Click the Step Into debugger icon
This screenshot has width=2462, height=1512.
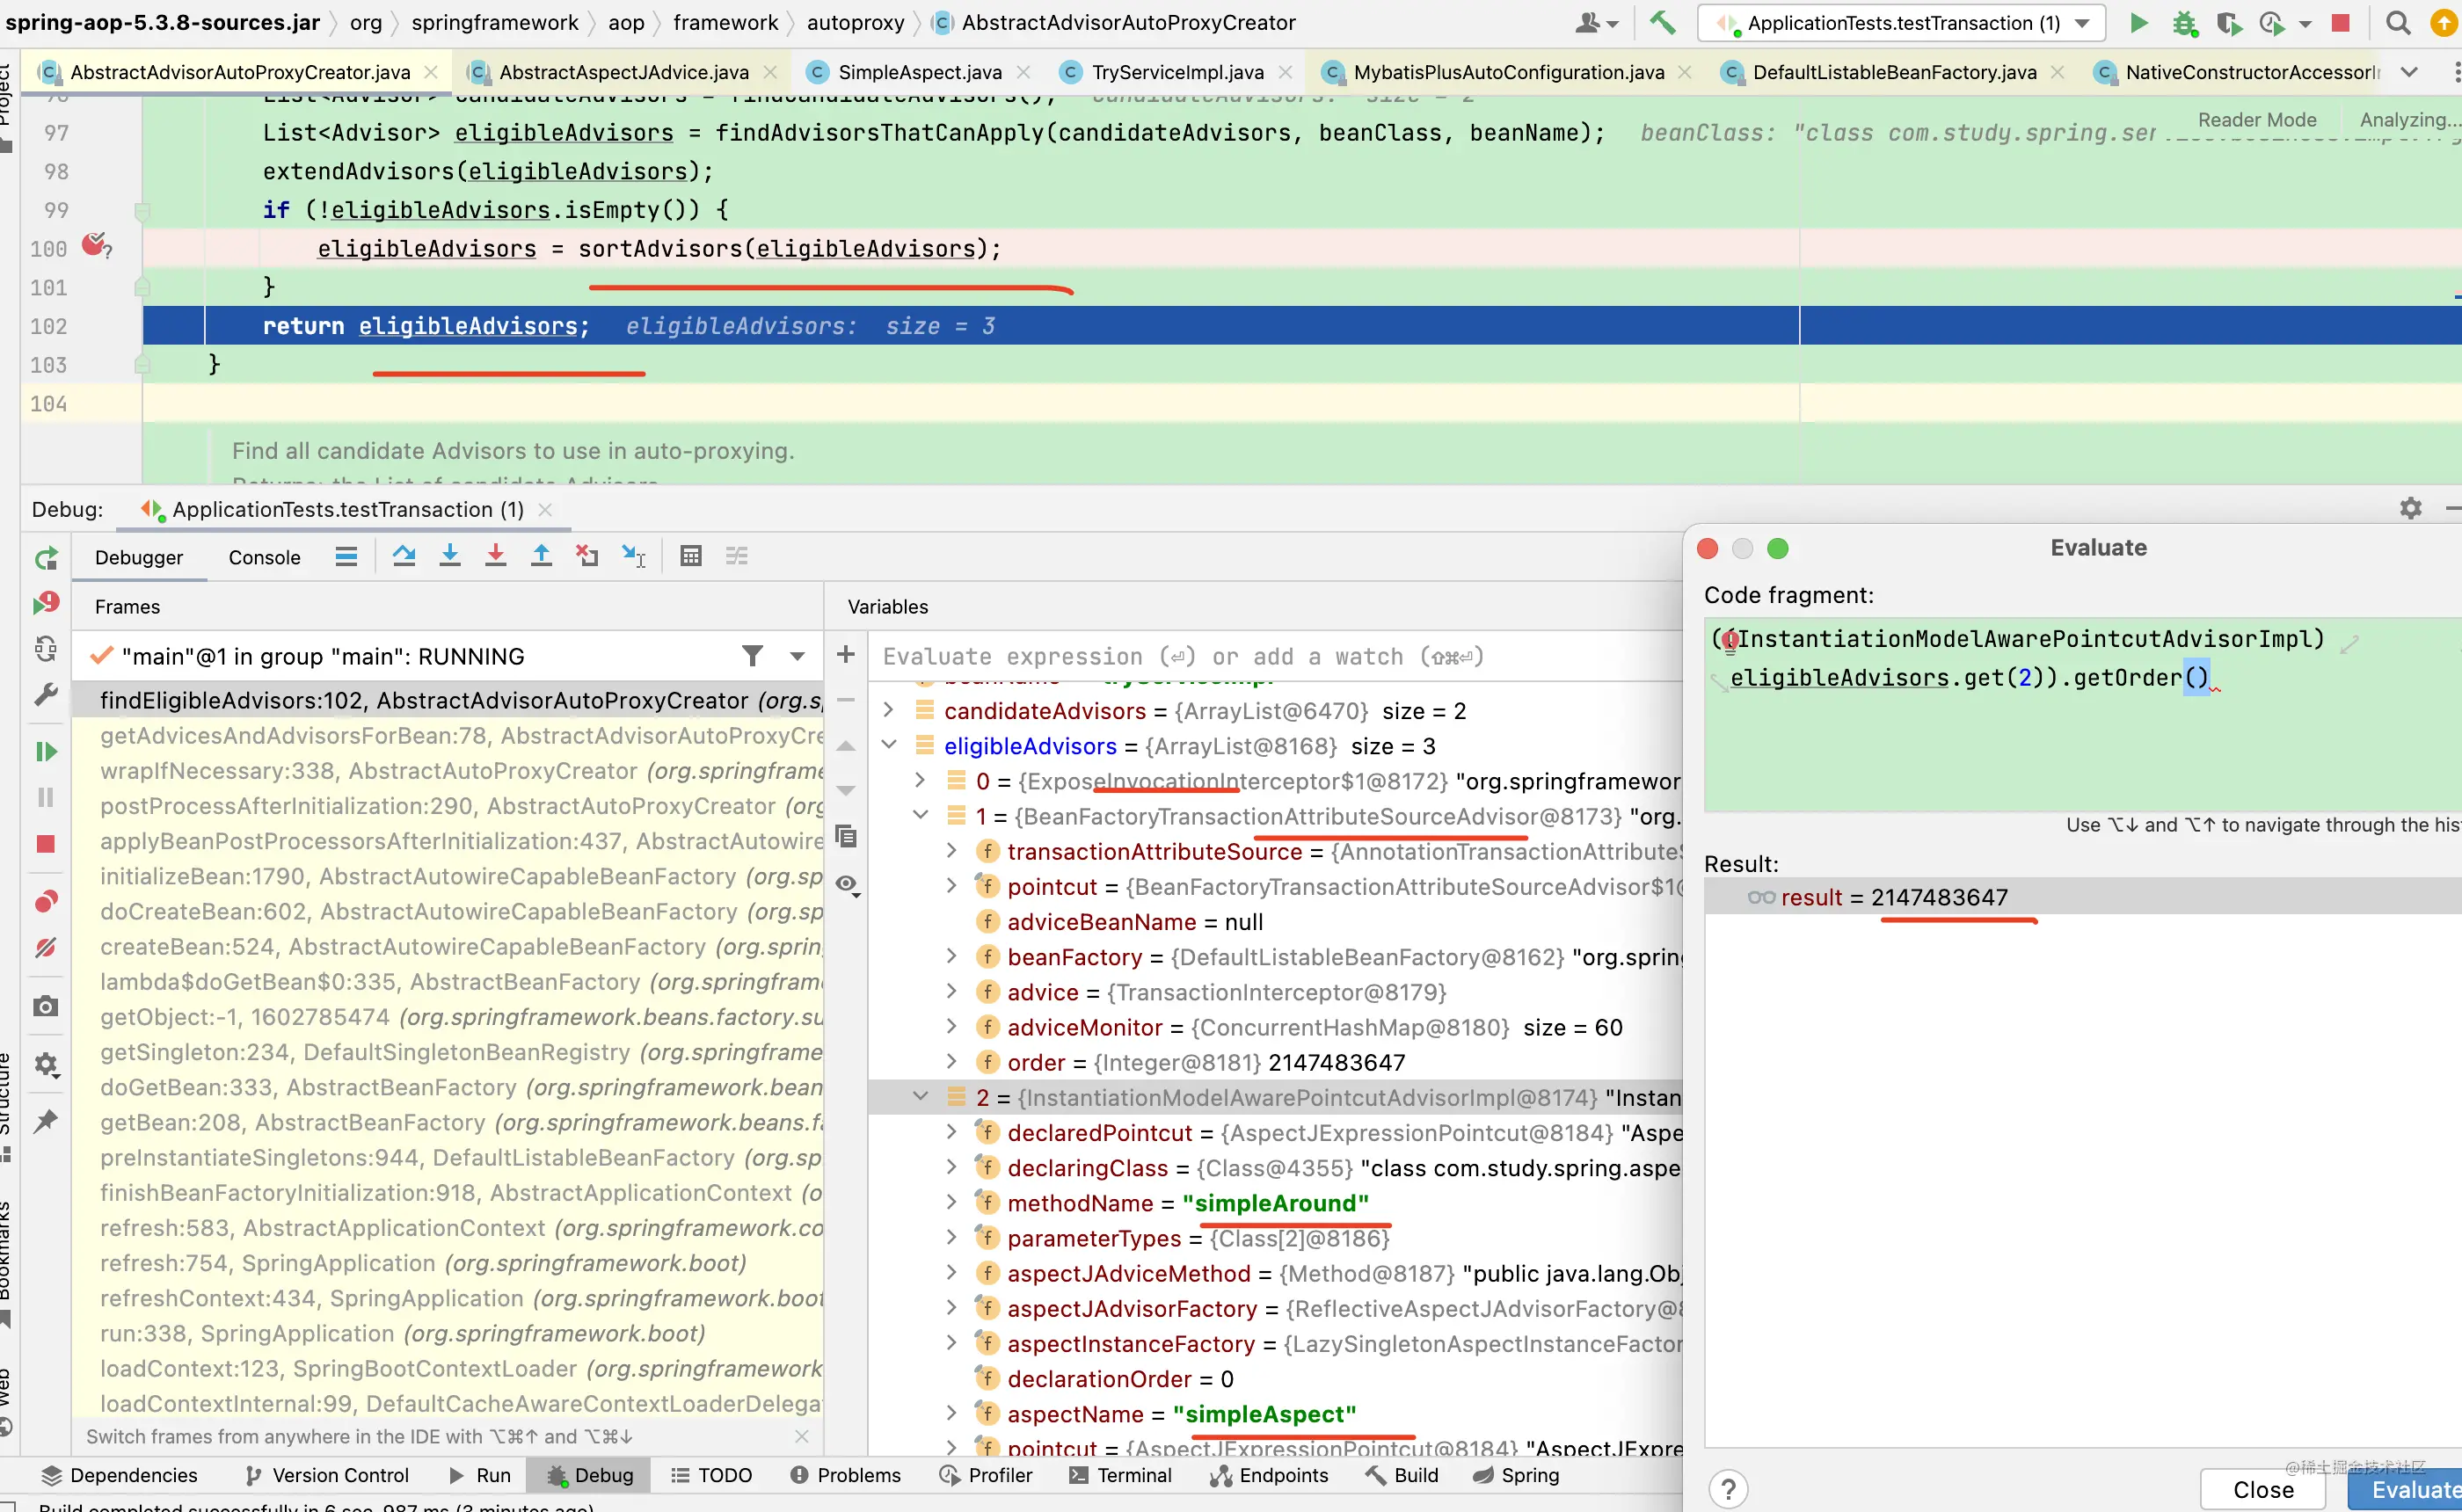tap(450, 556)
